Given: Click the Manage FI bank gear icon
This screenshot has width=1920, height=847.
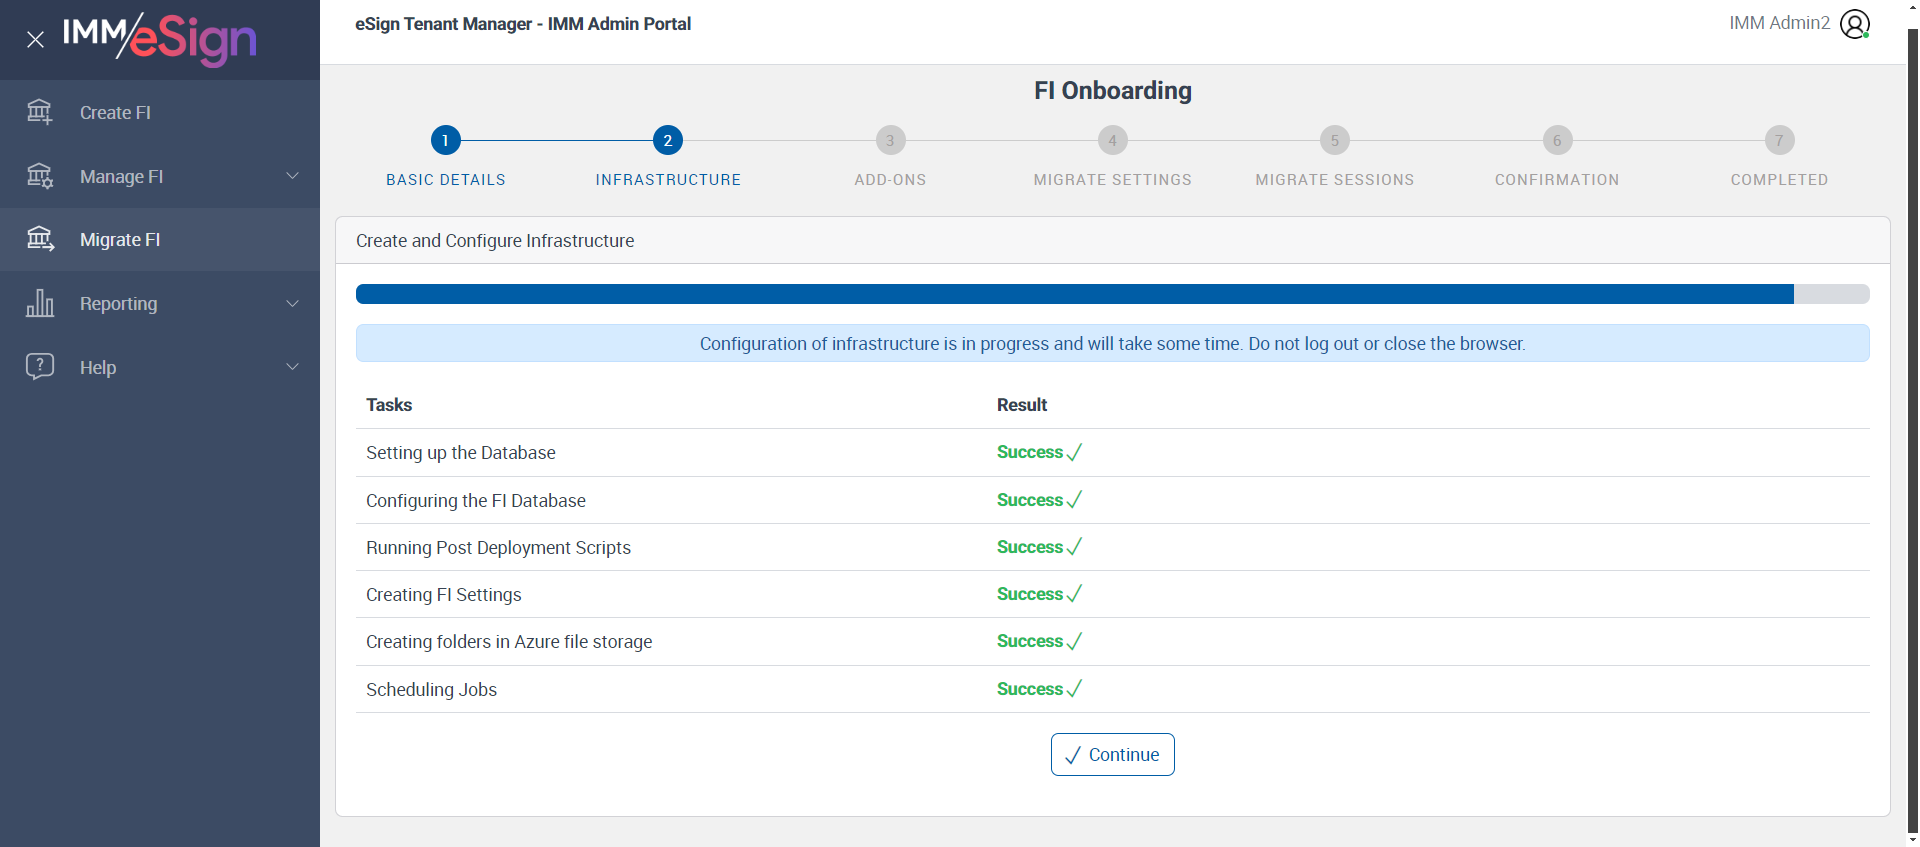Looking at the screenshot, I should [x=40, y=176].
